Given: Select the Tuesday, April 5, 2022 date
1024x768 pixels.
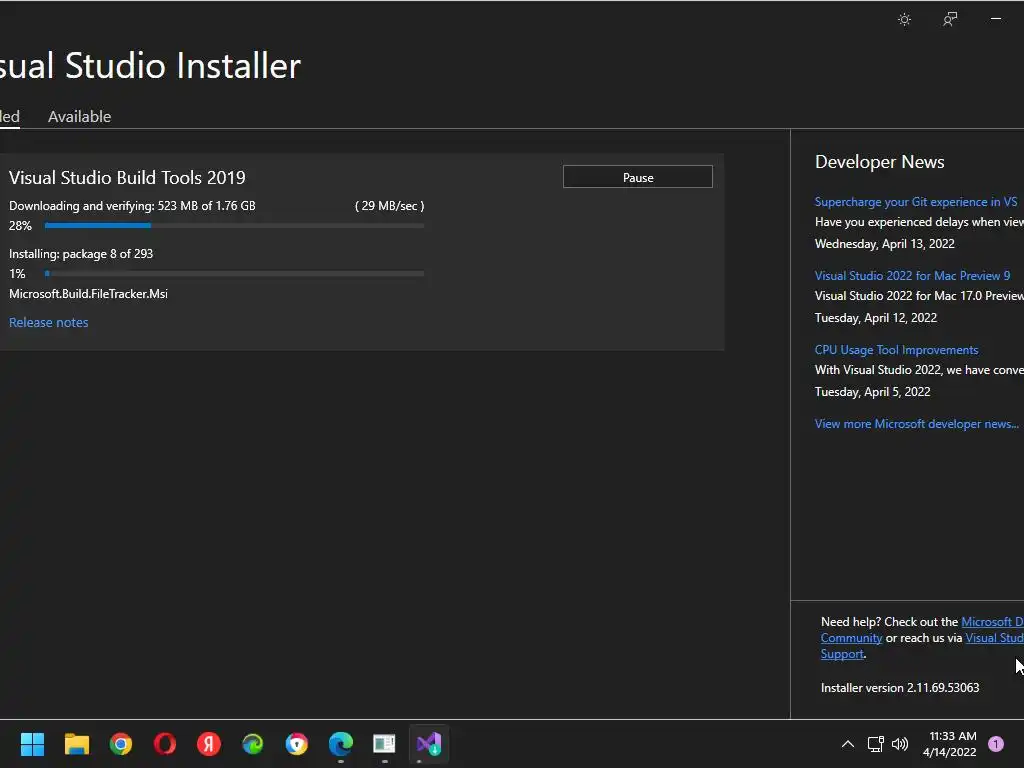Looking at the screenshot, I should pyautogui.click(x=872, y=392).
